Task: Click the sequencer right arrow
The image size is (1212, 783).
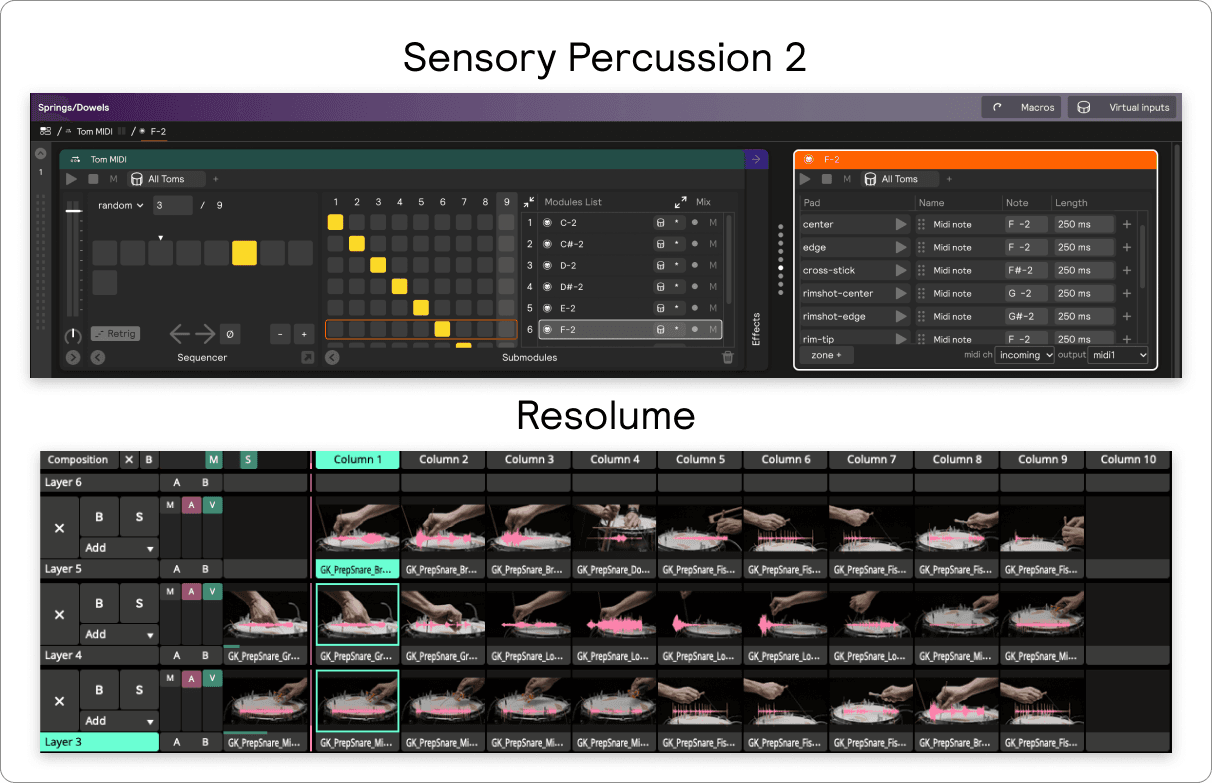Action: [205, 334]
